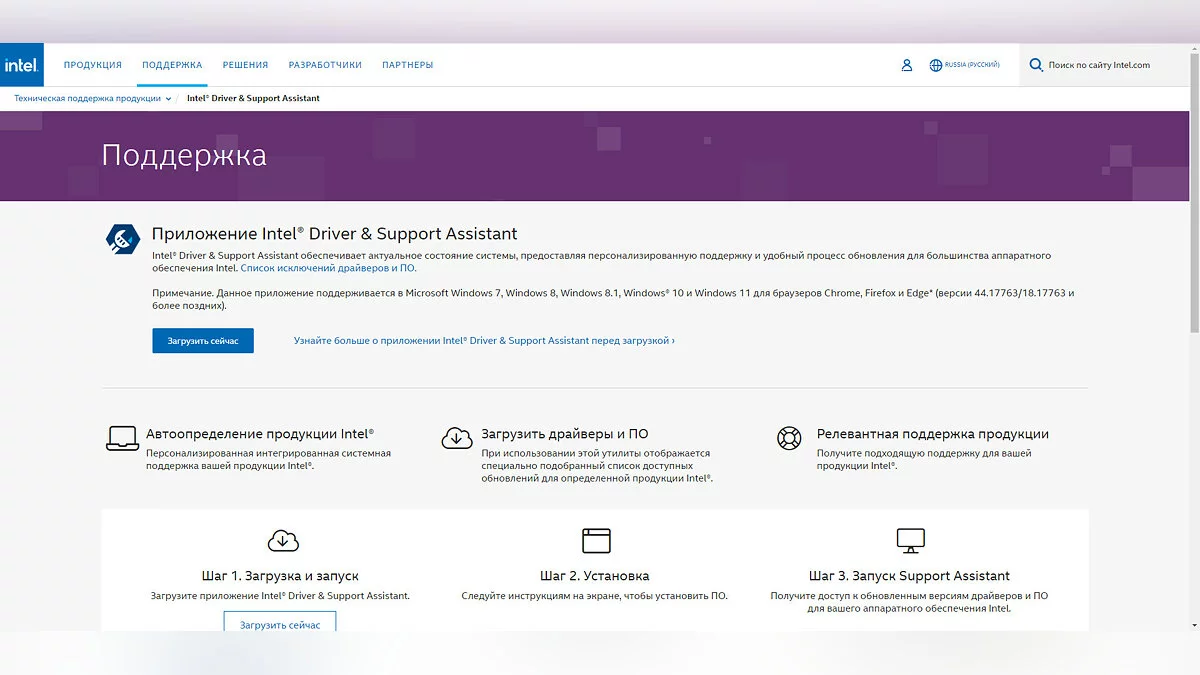
Task: Click the search magnifier icon
Action: coord(1036,65)
